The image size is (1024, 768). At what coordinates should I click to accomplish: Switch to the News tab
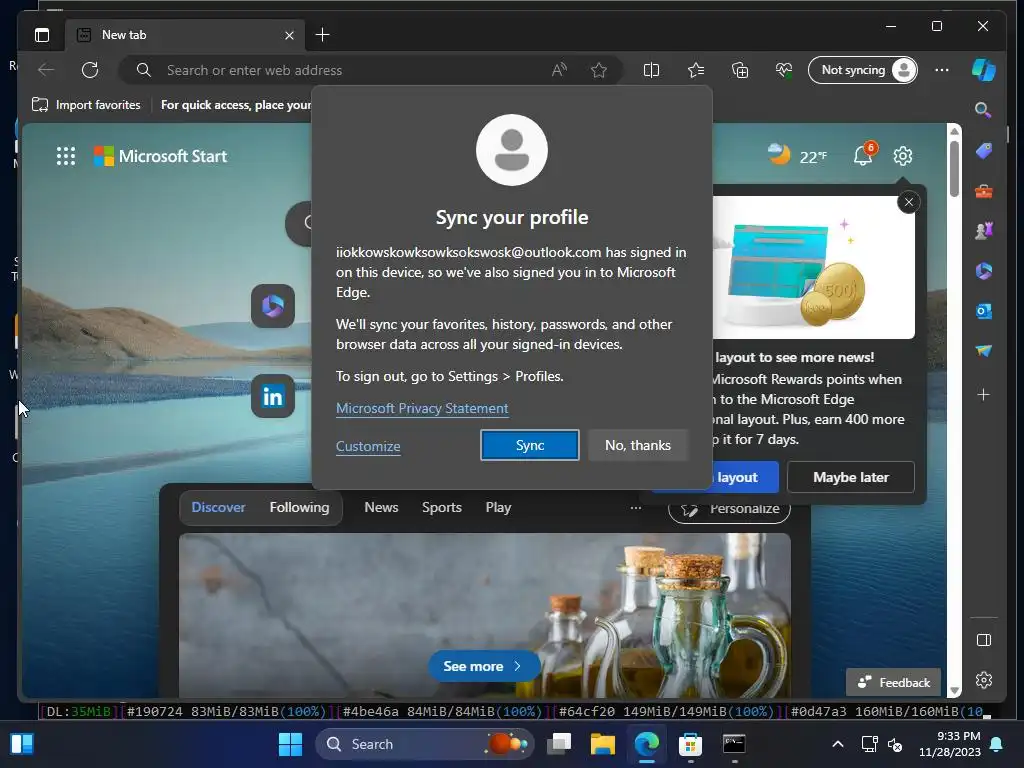pyautogui.click(x=381, y=507)
